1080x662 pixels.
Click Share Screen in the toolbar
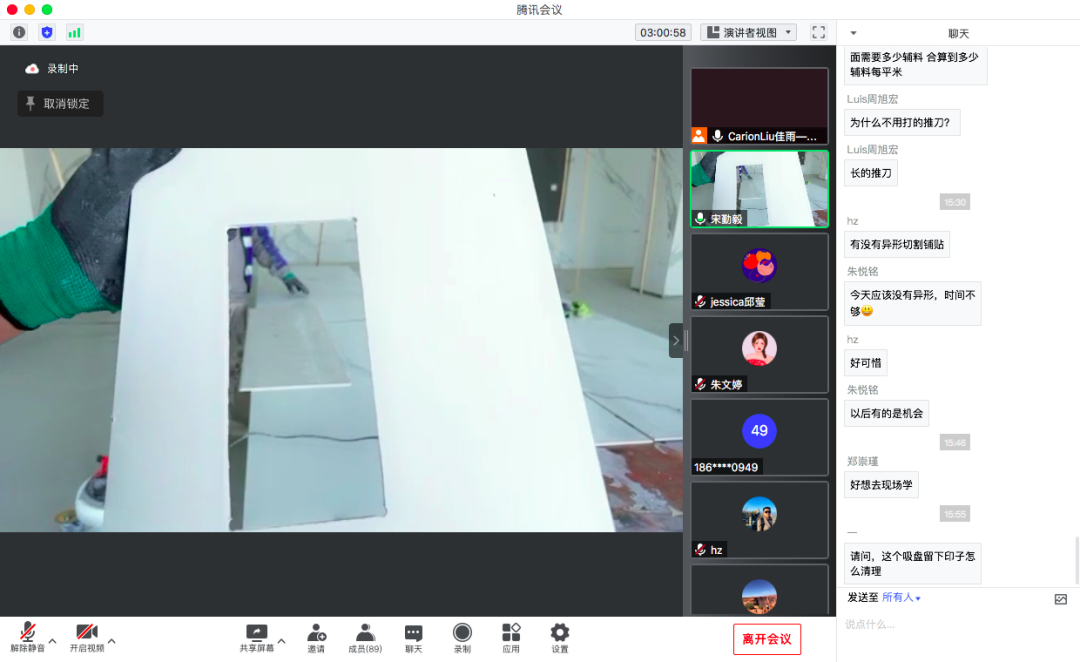tap(256, 637)
